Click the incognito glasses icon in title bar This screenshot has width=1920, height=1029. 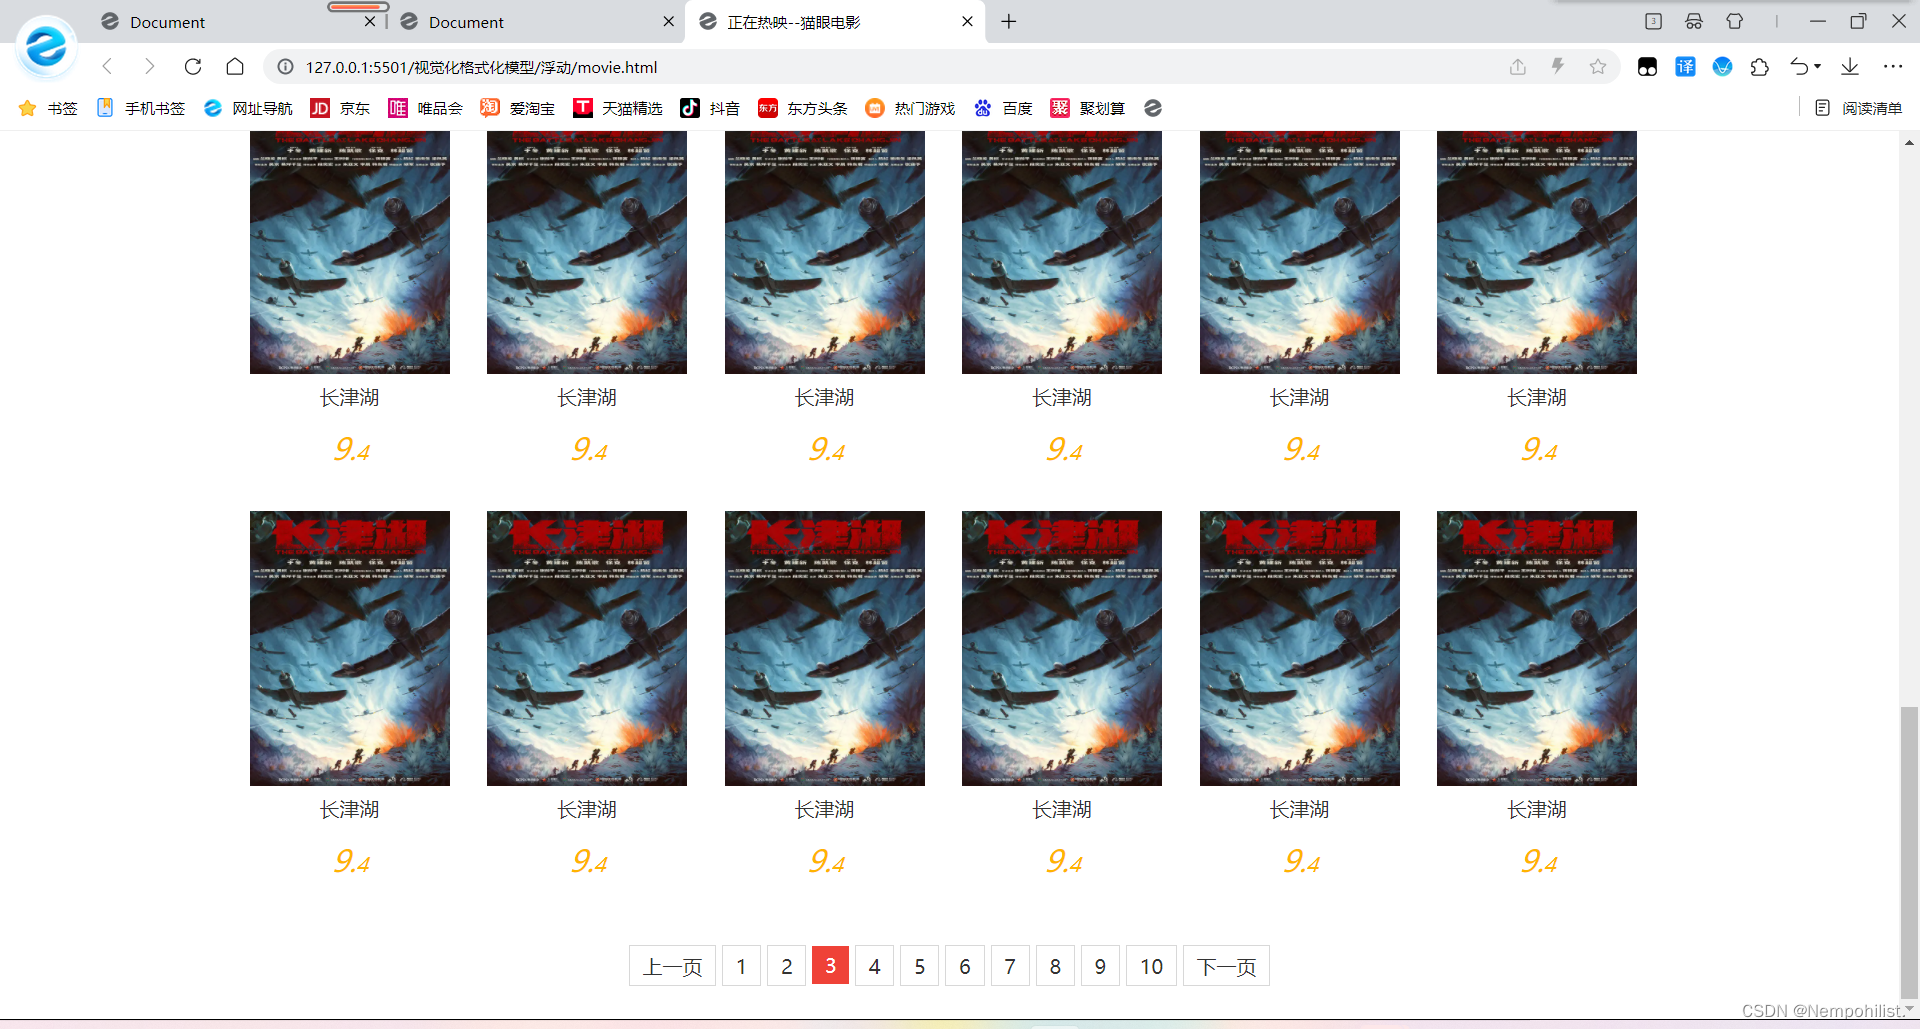(x=1694, y=21)
